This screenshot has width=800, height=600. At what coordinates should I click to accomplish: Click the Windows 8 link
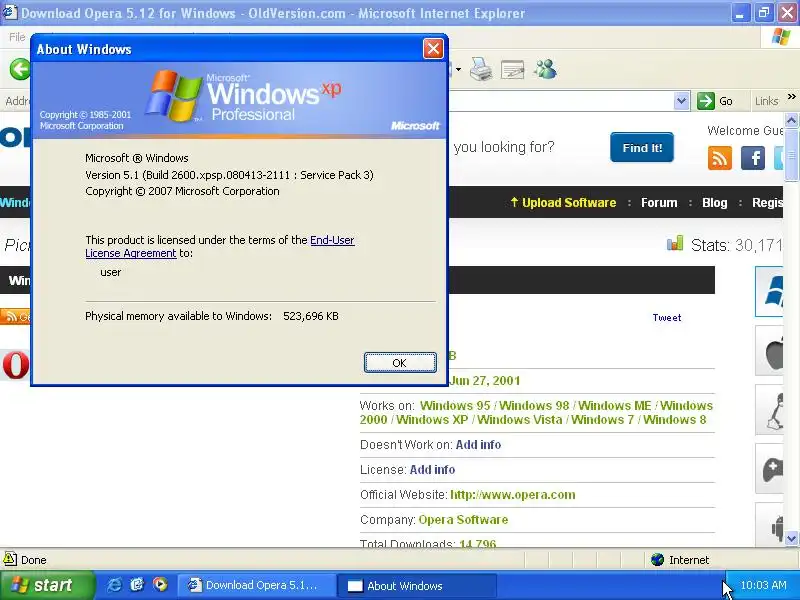click(x=674, y=420)
